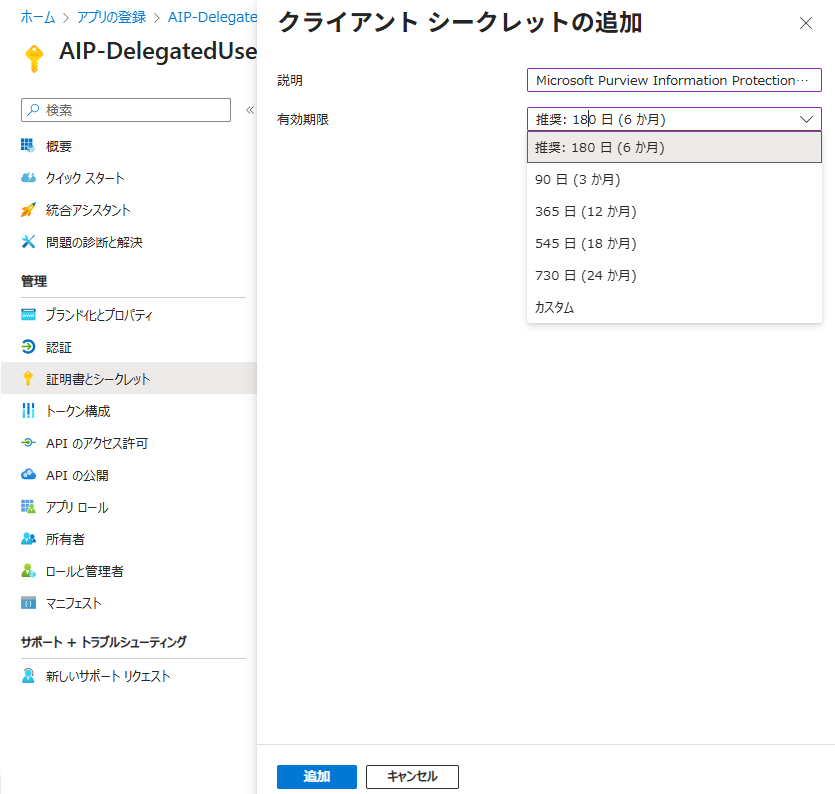Close the クライアント シークレットの追加 panel
This screenshot has height=794, width=835.
806,23
